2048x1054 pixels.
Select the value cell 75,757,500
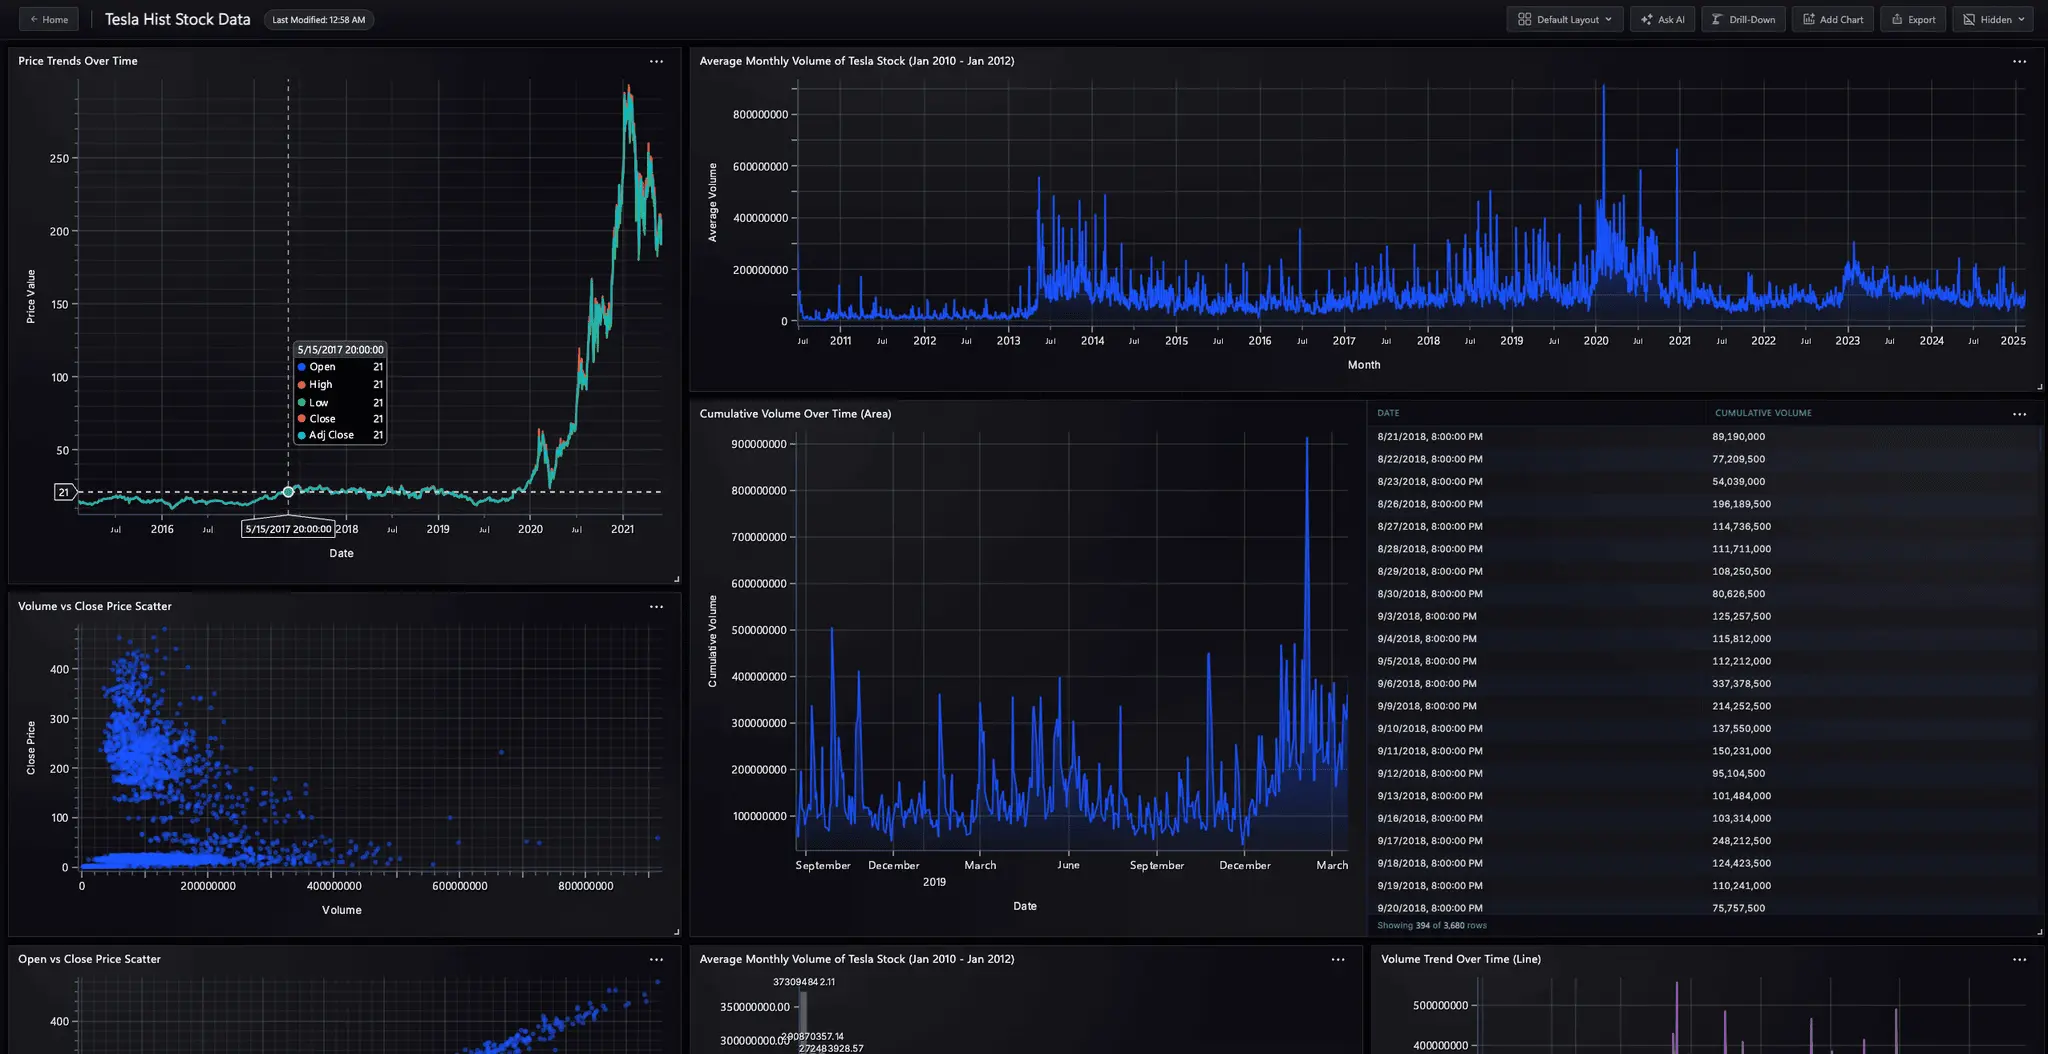pos(1738,908)
